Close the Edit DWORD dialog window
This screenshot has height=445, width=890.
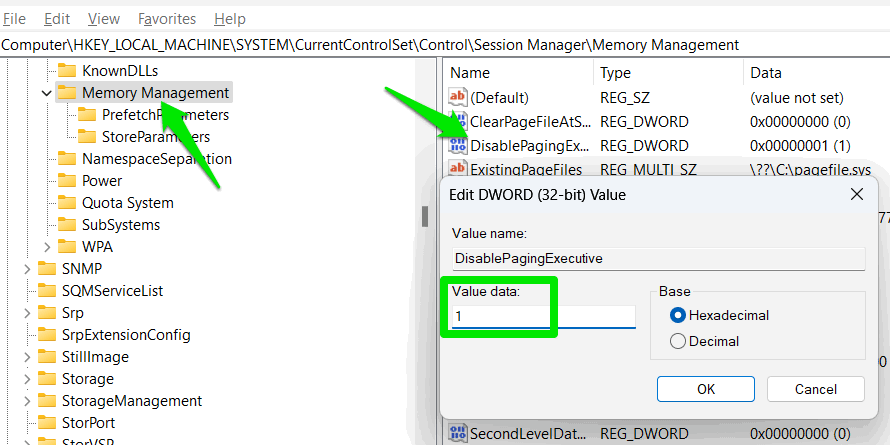pyautogui.click(x=856, y=194)
